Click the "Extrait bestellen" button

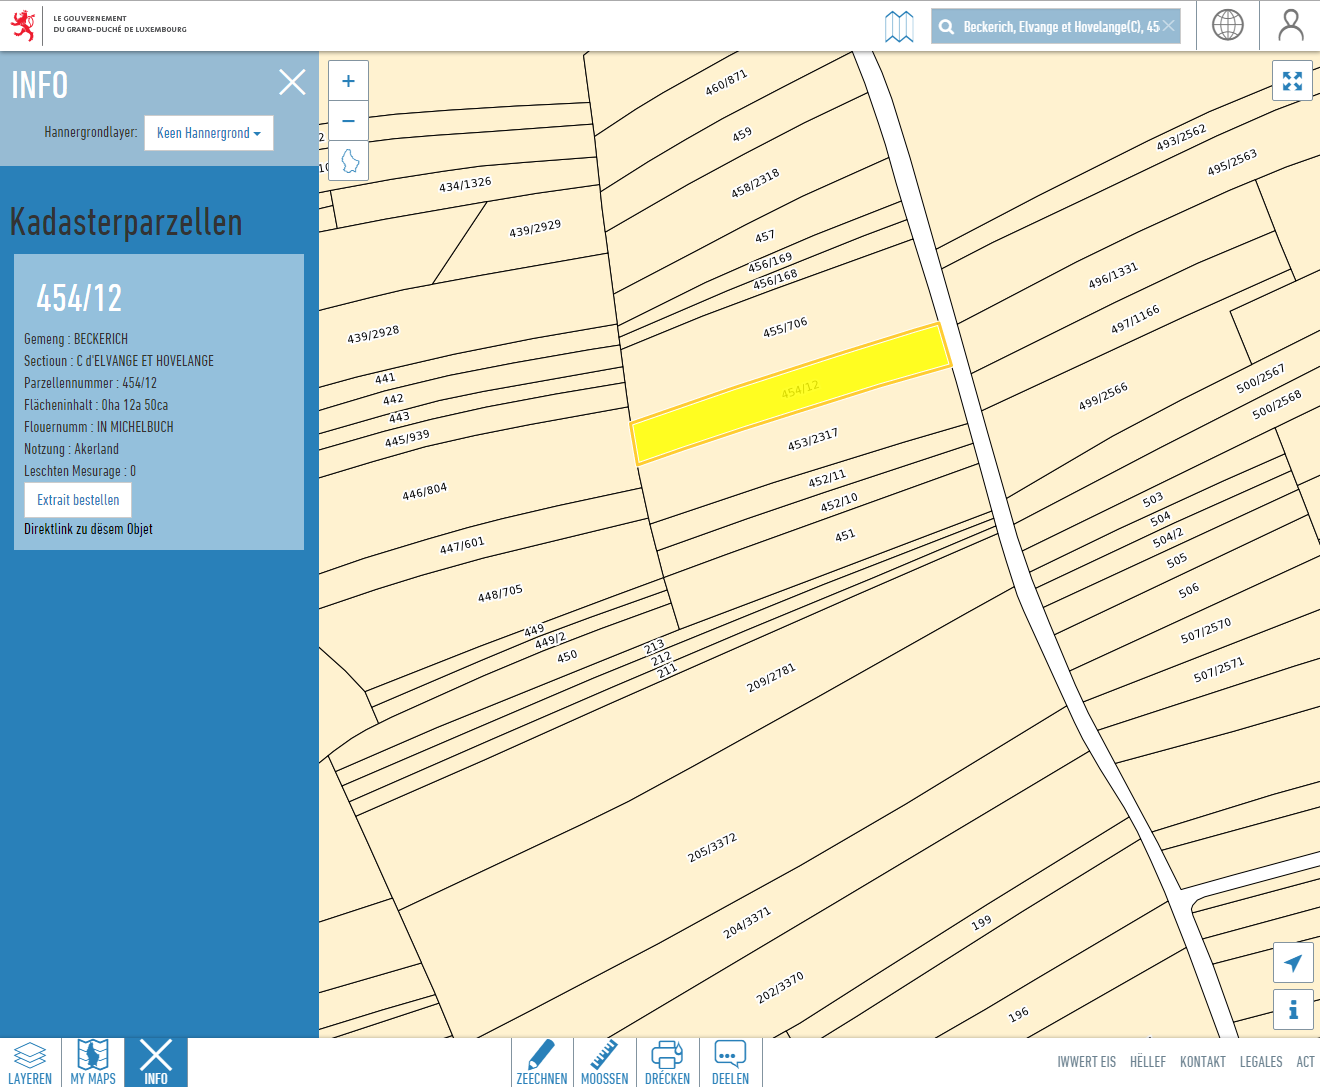[x=77, y=499]
